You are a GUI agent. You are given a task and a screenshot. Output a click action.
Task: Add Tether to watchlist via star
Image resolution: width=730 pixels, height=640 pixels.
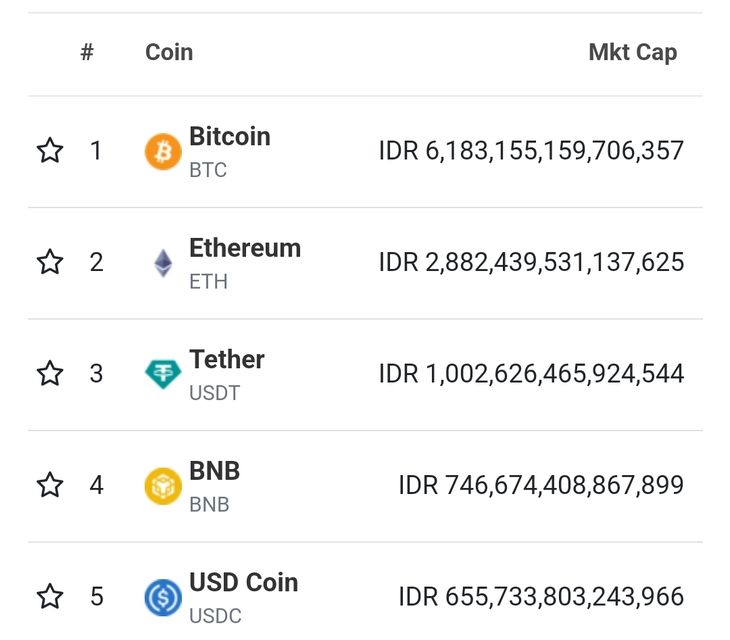(50, 374)
